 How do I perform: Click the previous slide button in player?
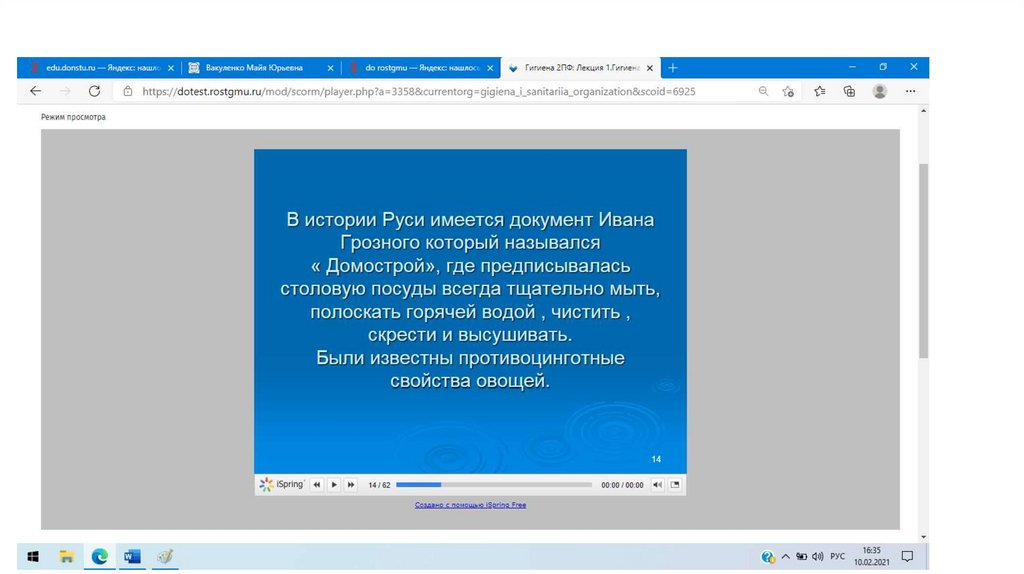pyautogui.click(x=317, y=485)
